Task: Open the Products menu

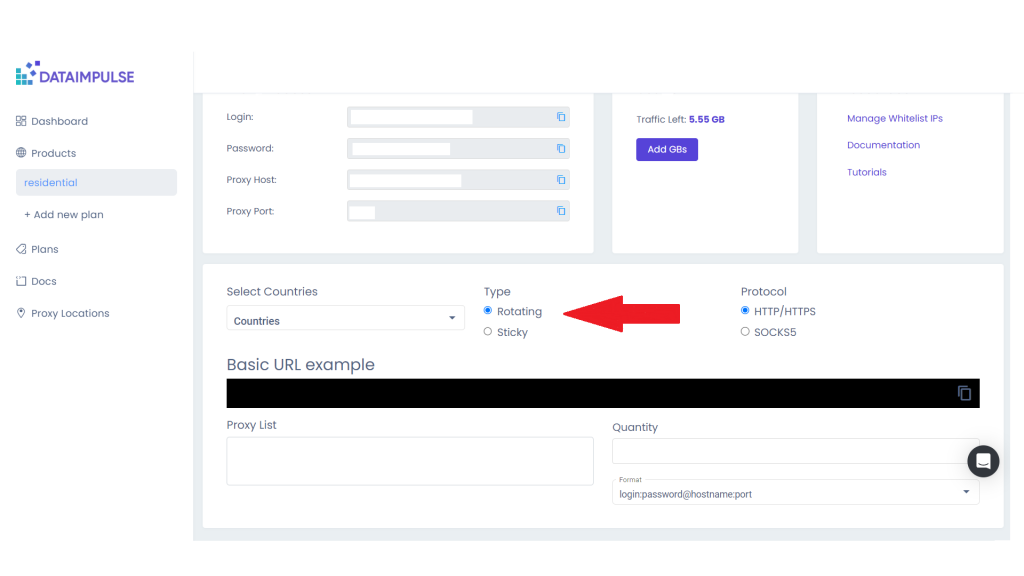Action: 54,153
